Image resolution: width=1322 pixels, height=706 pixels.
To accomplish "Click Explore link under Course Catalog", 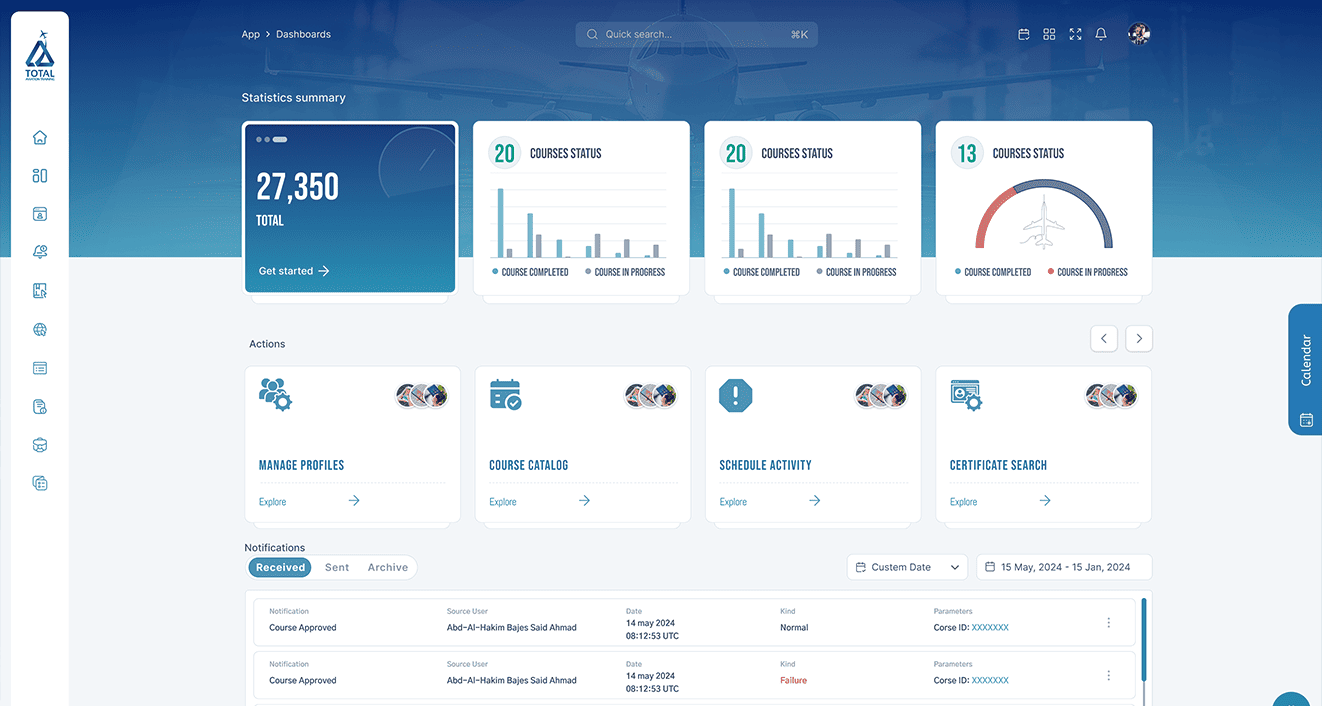I will [503, 502].
